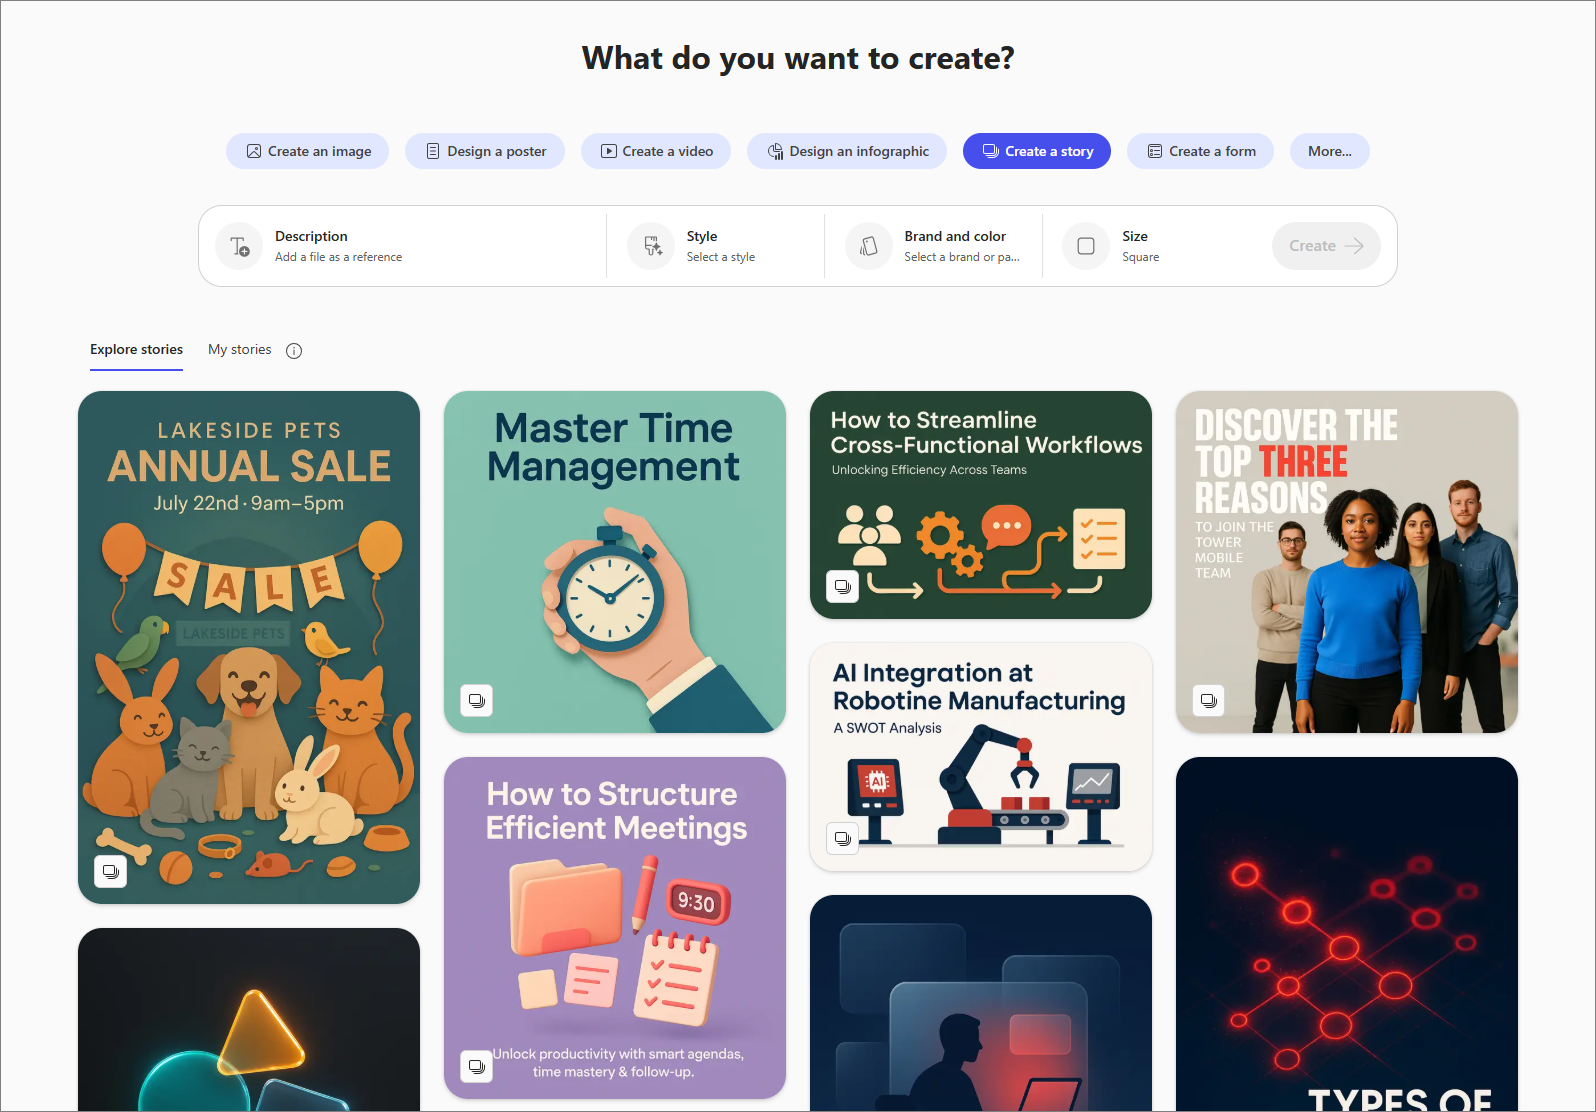The height and width of the screenshot is (1112, 1596).
Task: Click the form icon in Create a form
Action: [x=1155, y=151]
